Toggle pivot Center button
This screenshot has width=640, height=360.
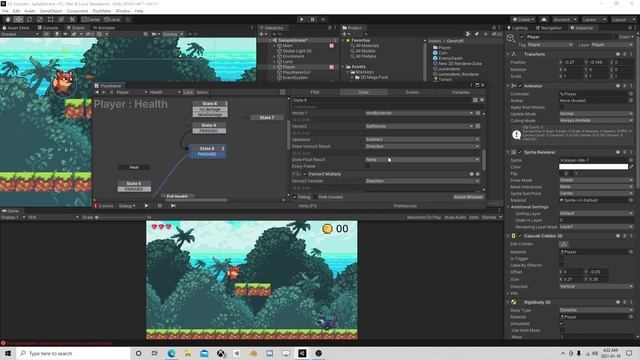click(91, 19)
